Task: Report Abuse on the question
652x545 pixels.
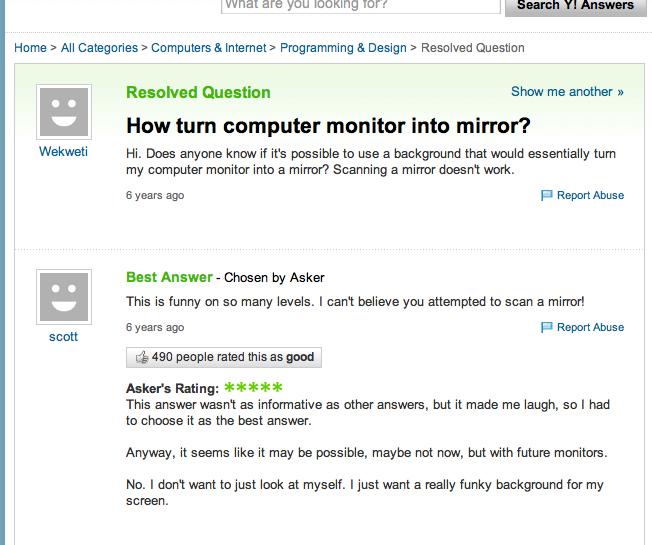Action: pyautogui.click(x=590, y=196)
